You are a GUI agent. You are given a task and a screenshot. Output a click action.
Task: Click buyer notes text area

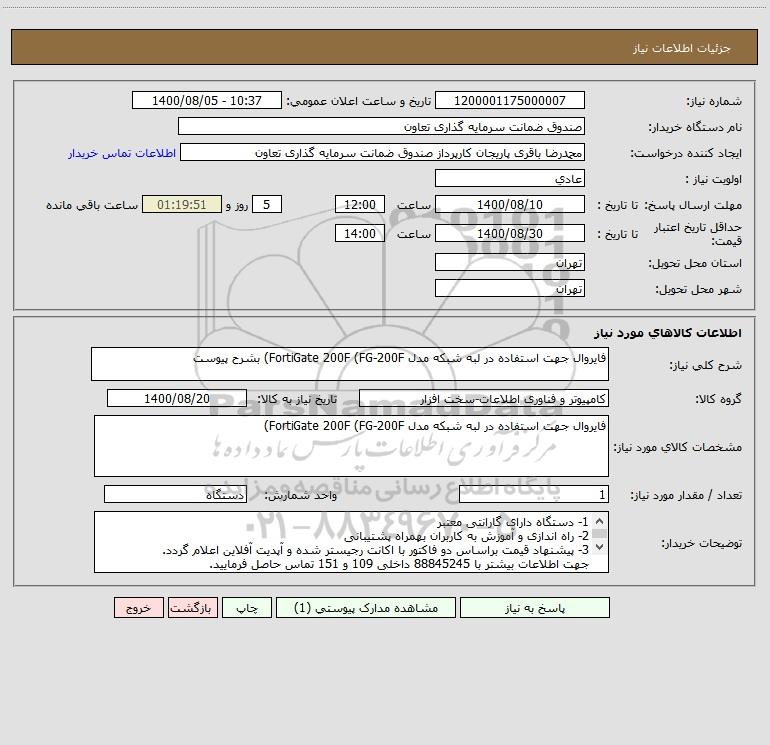pyautogui.click(x=351, y=542)
